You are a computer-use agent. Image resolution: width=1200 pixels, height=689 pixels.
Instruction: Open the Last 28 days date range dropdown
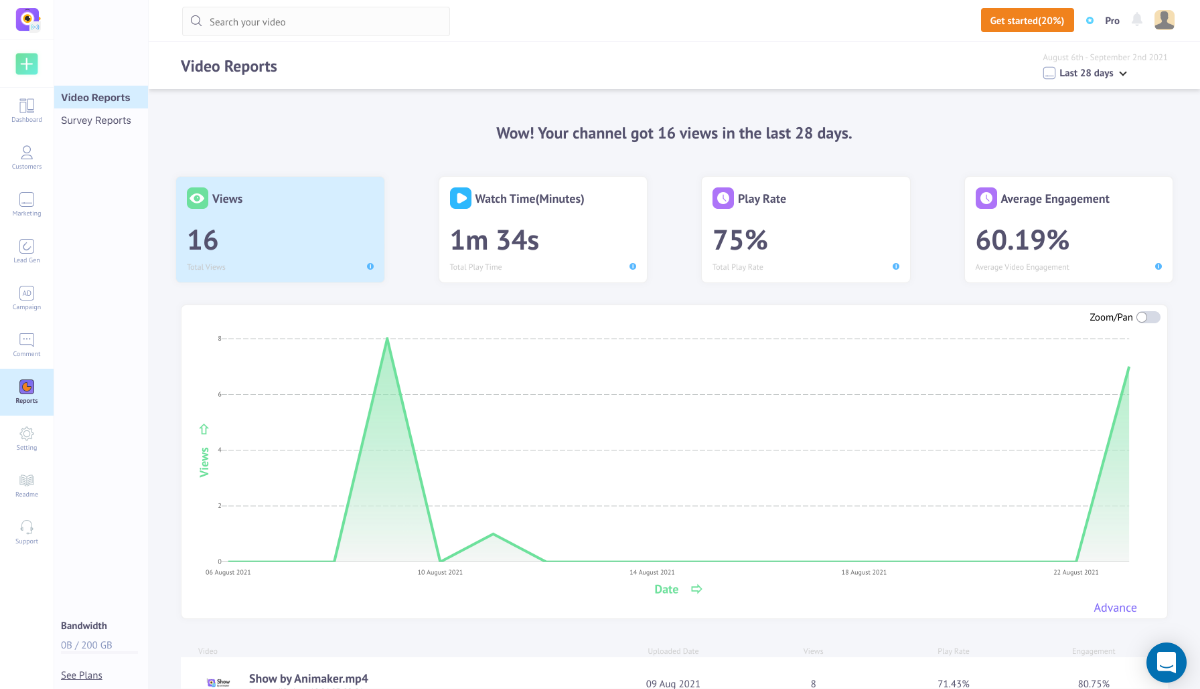(1085, 72)
